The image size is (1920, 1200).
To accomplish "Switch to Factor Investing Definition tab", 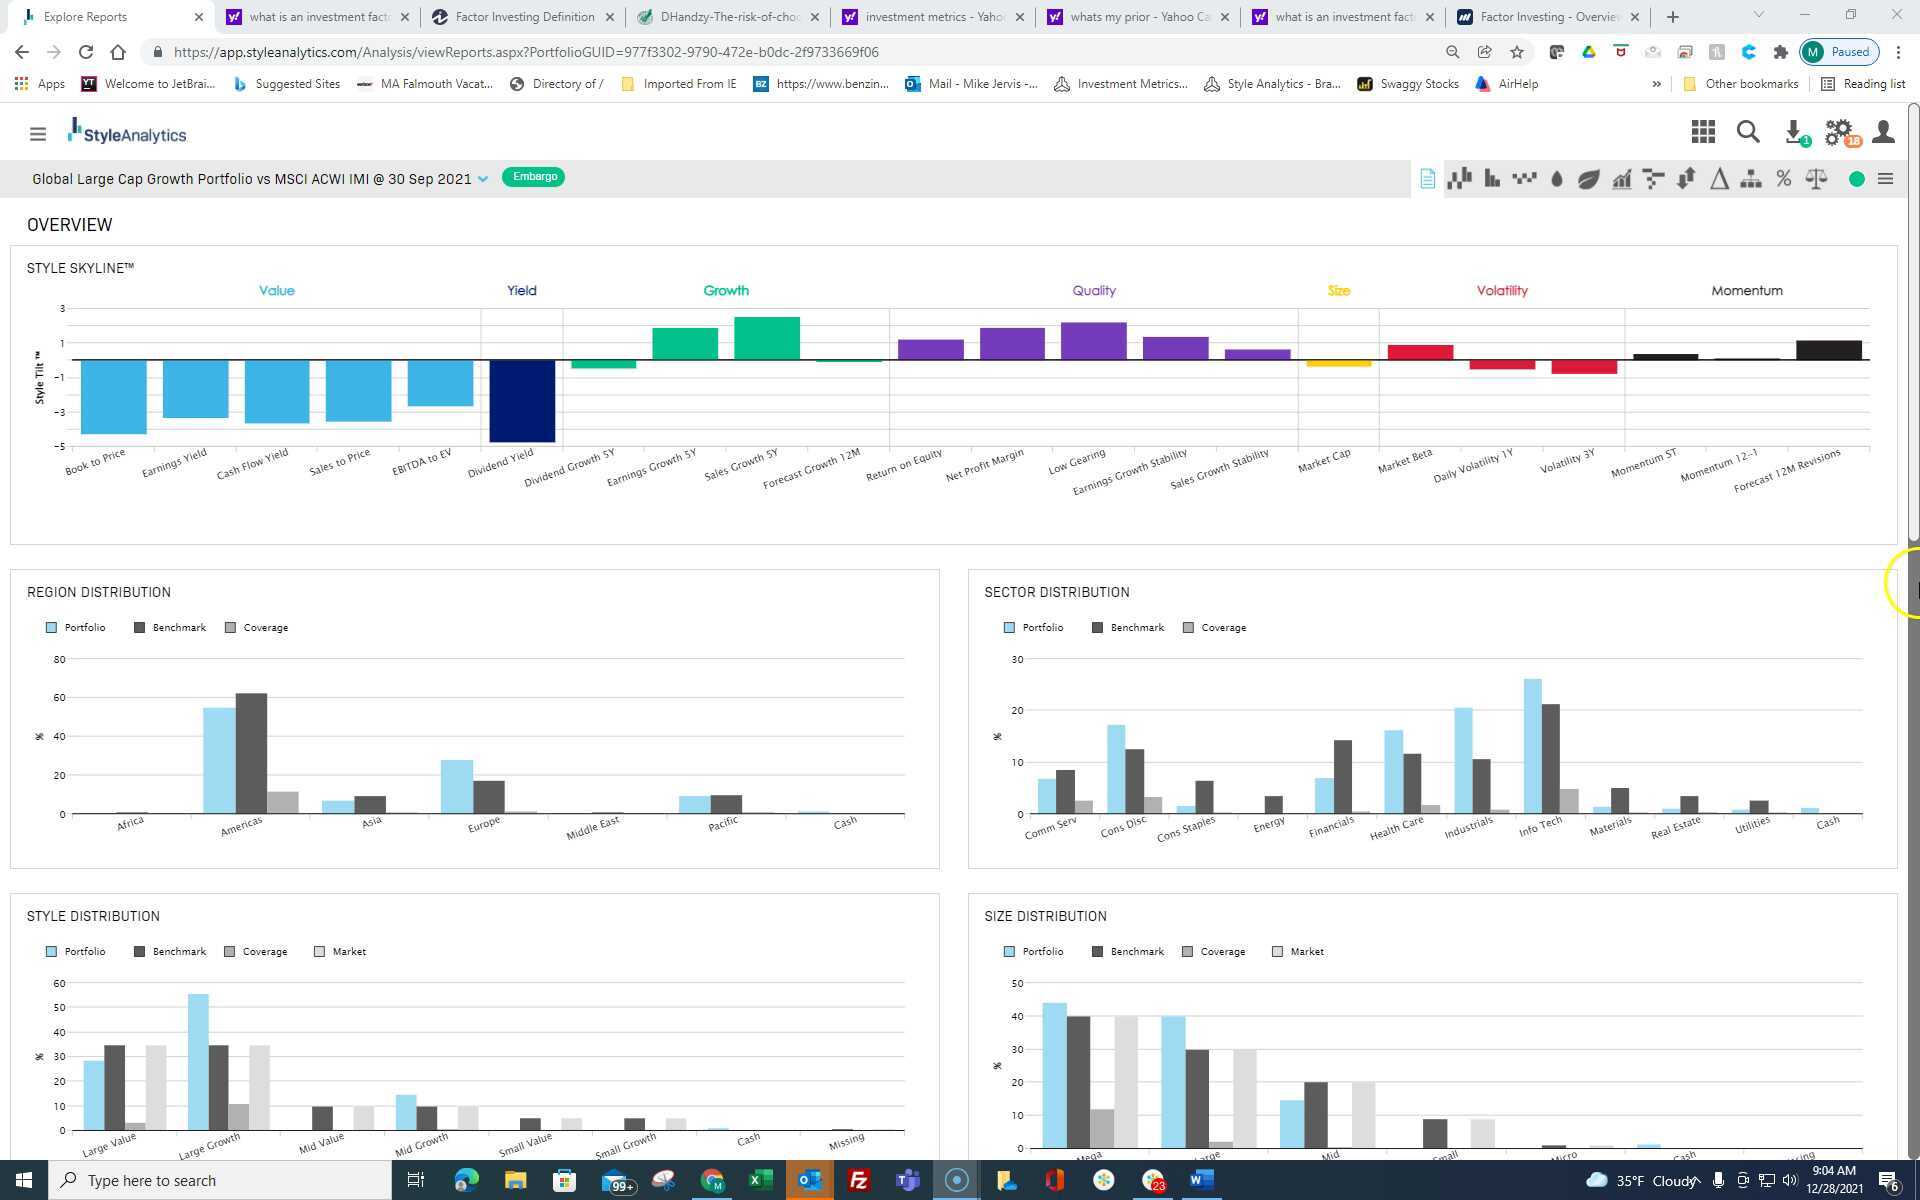I will (x=523, y=17).
